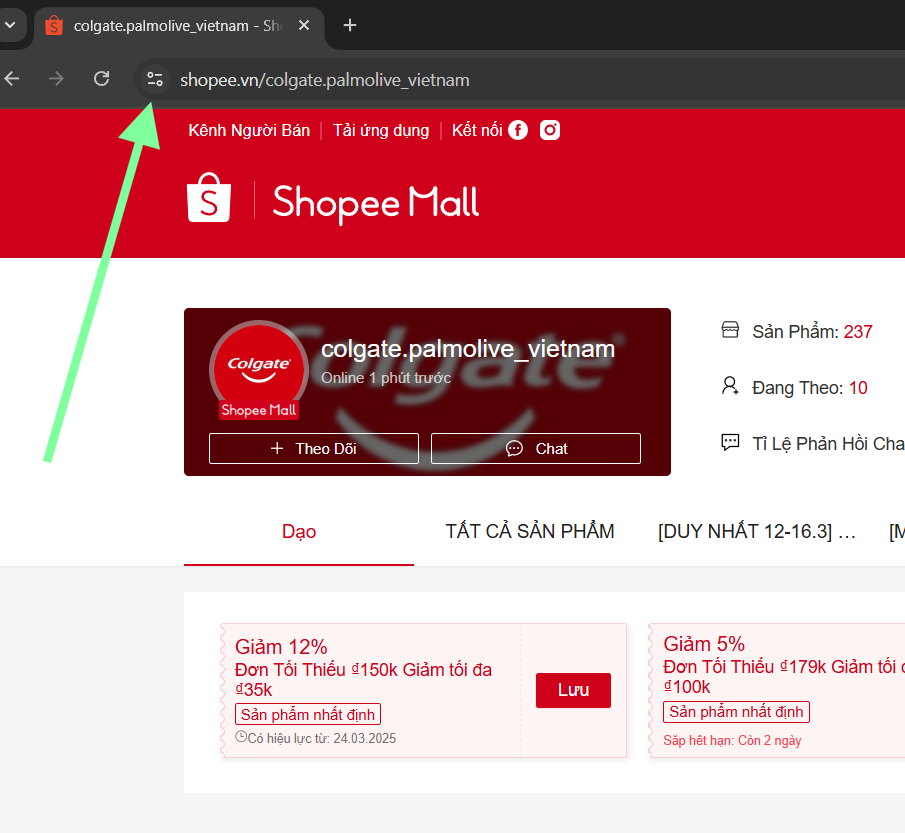Click the Đang Theo person icon
This screenshot has width=905, height=833.
point(730,386)
